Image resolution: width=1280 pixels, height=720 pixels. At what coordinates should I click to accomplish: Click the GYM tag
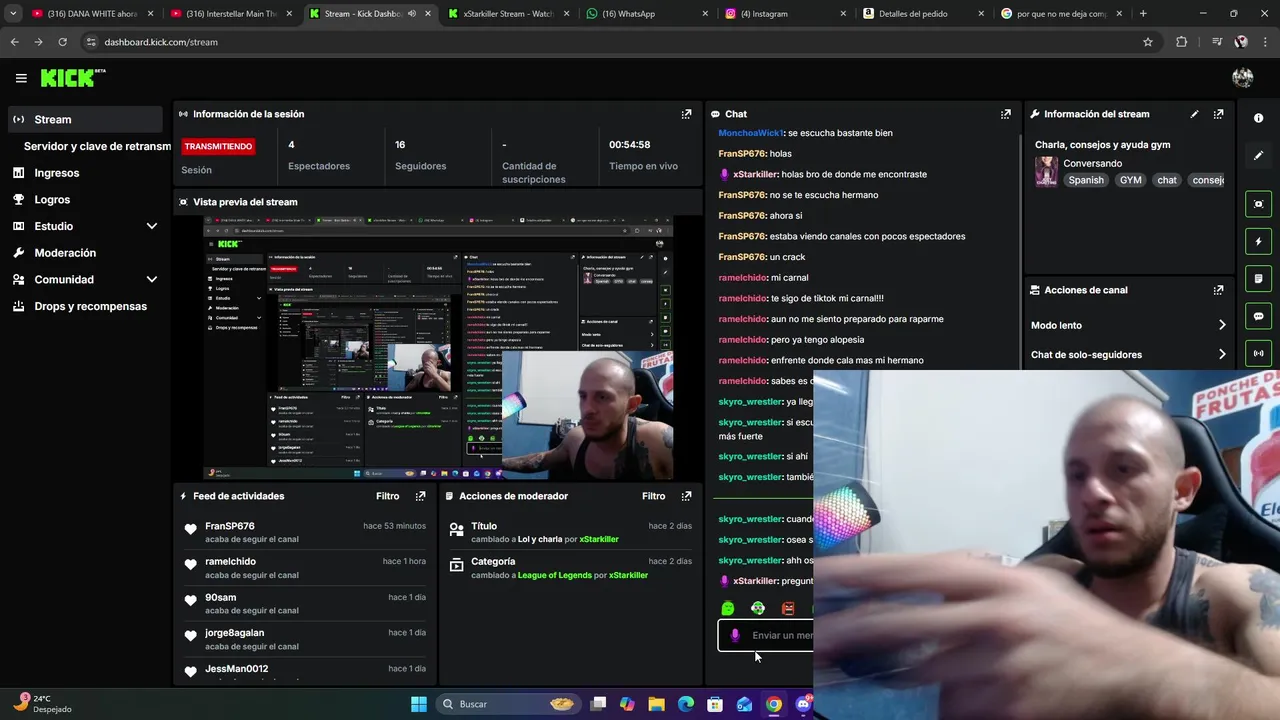tap(1130, 180)
